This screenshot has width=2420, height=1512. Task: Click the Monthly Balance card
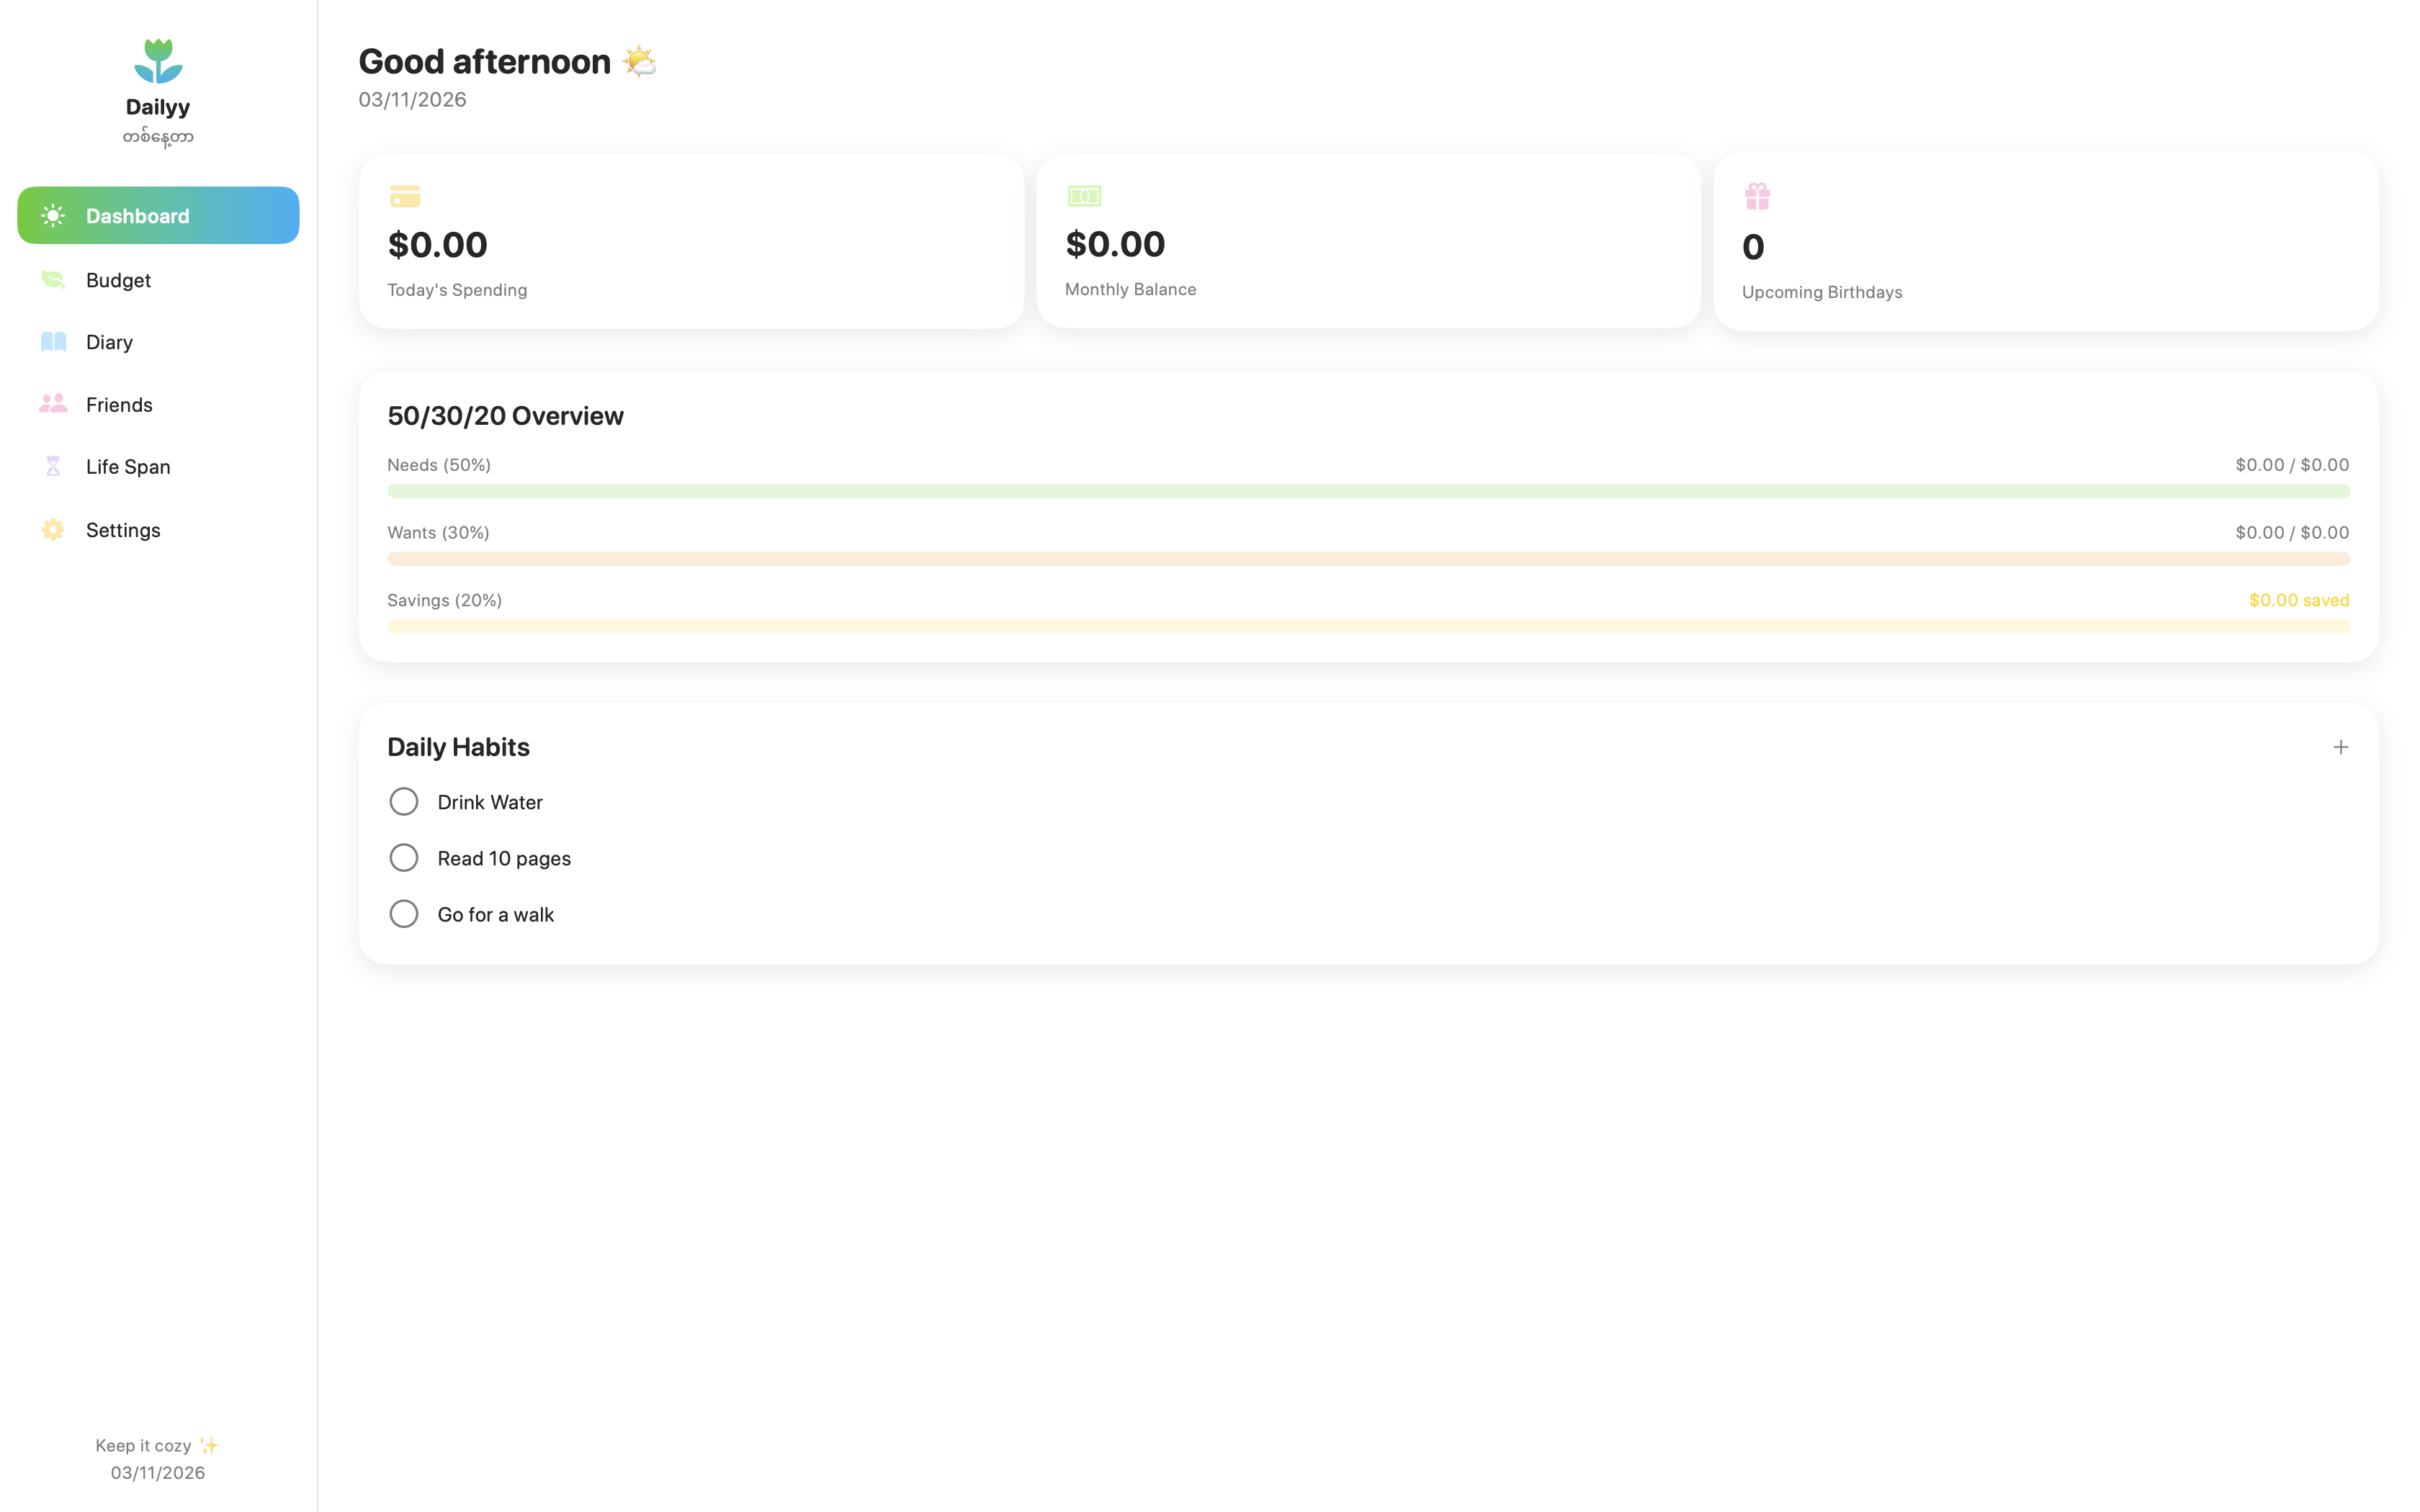point(1368,241)
